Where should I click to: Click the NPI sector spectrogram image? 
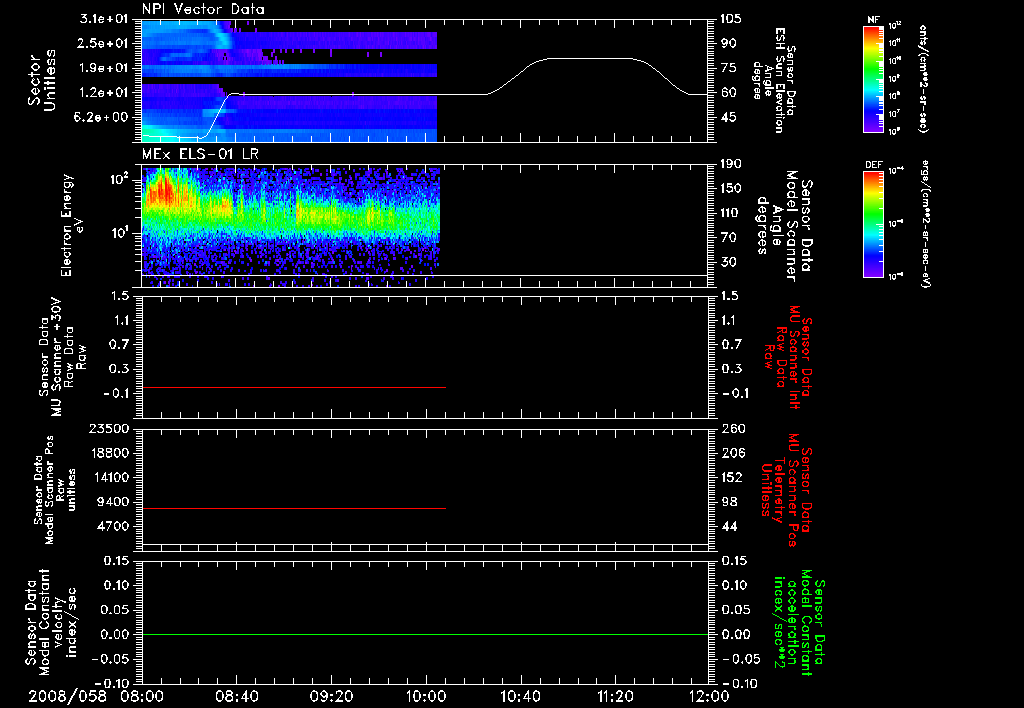[289, 81]
